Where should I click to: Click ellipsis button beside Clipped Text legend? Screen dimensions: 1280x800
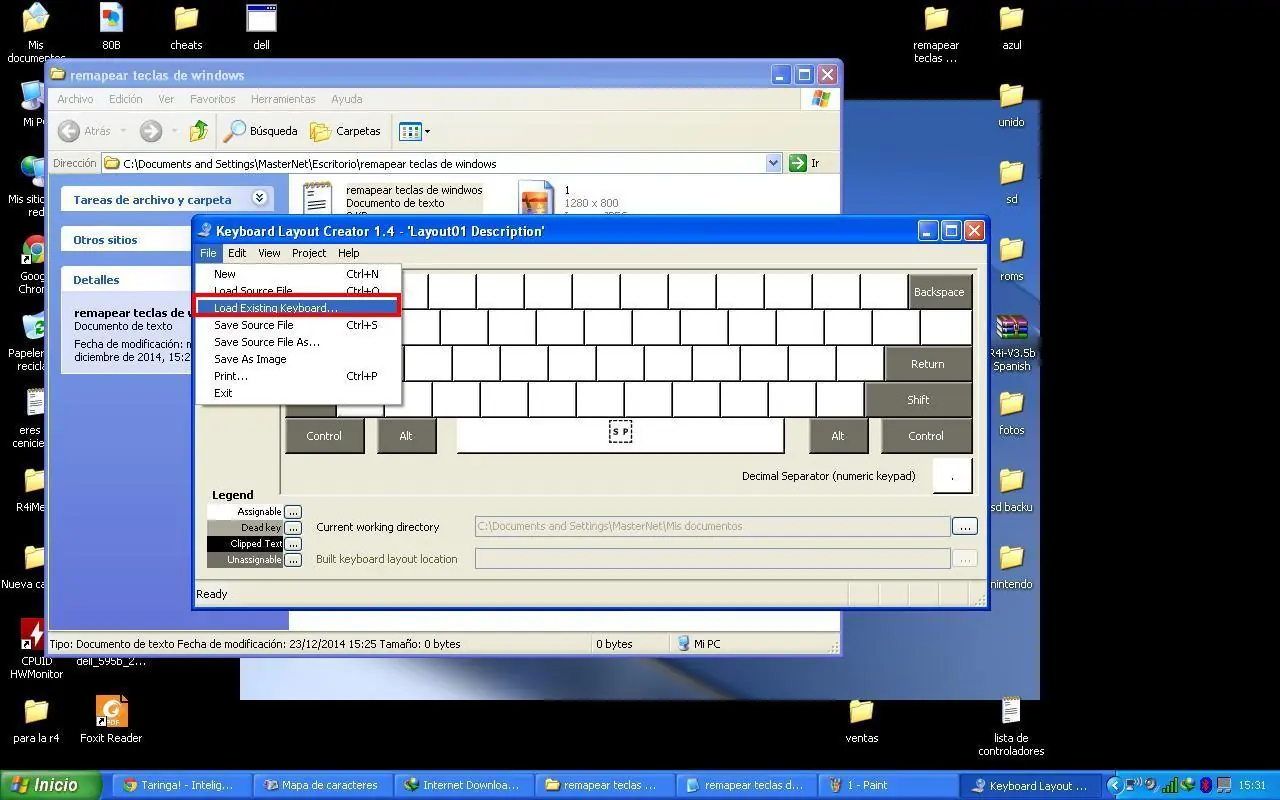pos(293,544)
